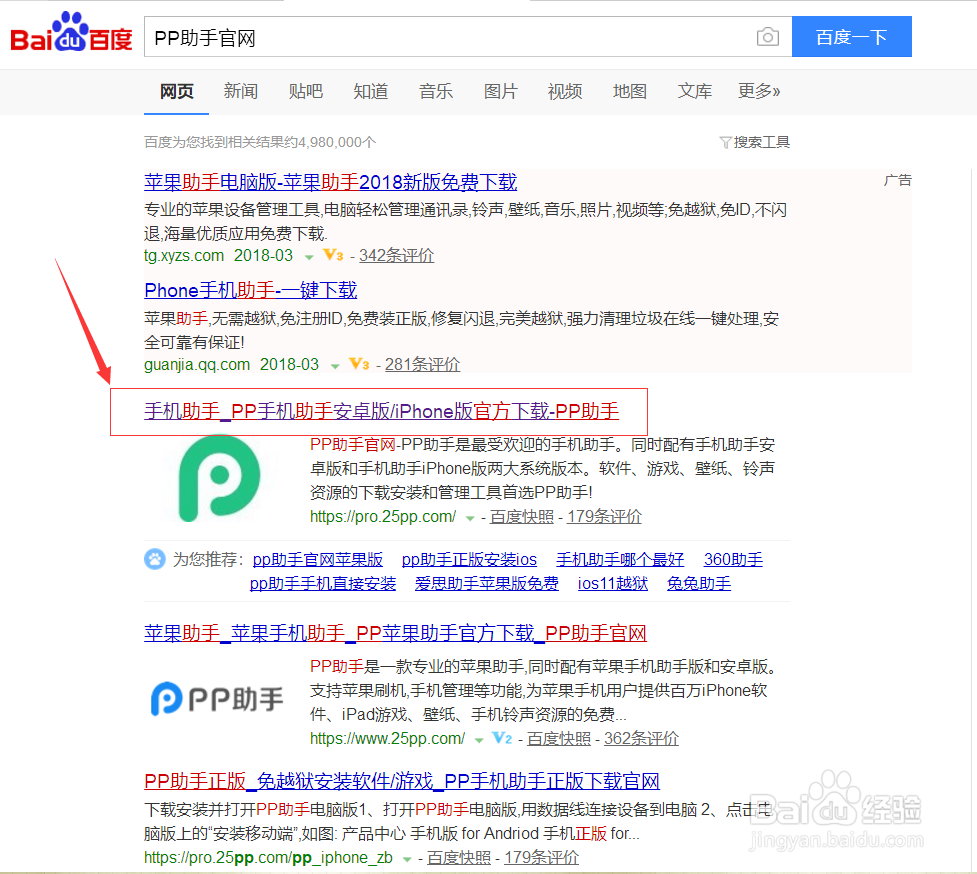
Task: Switch to the 图片 tab
Action: tap(500, 92)
